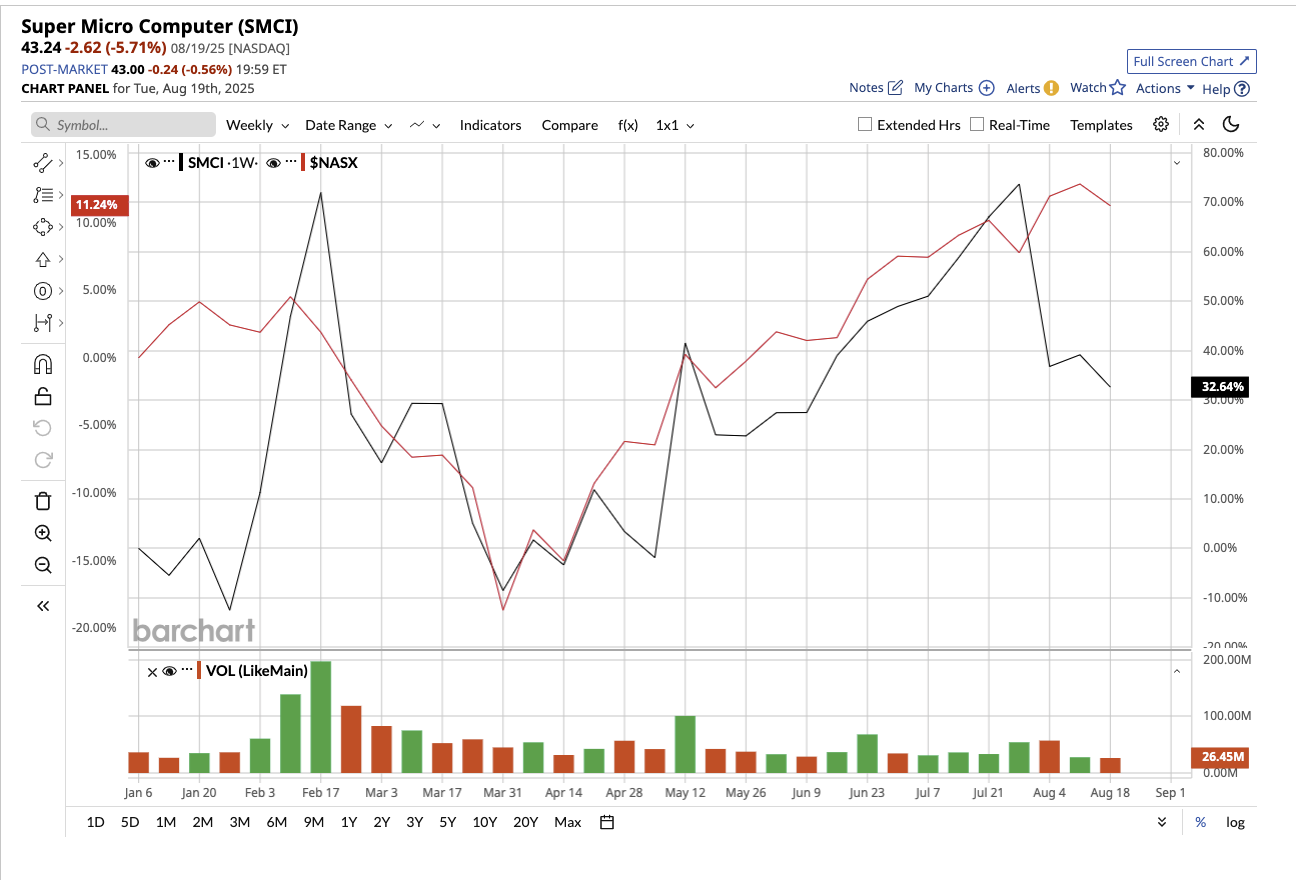Click the zoom out magnifier
The width and height of the screenshot is (1296, 880).
click(43, 565)
